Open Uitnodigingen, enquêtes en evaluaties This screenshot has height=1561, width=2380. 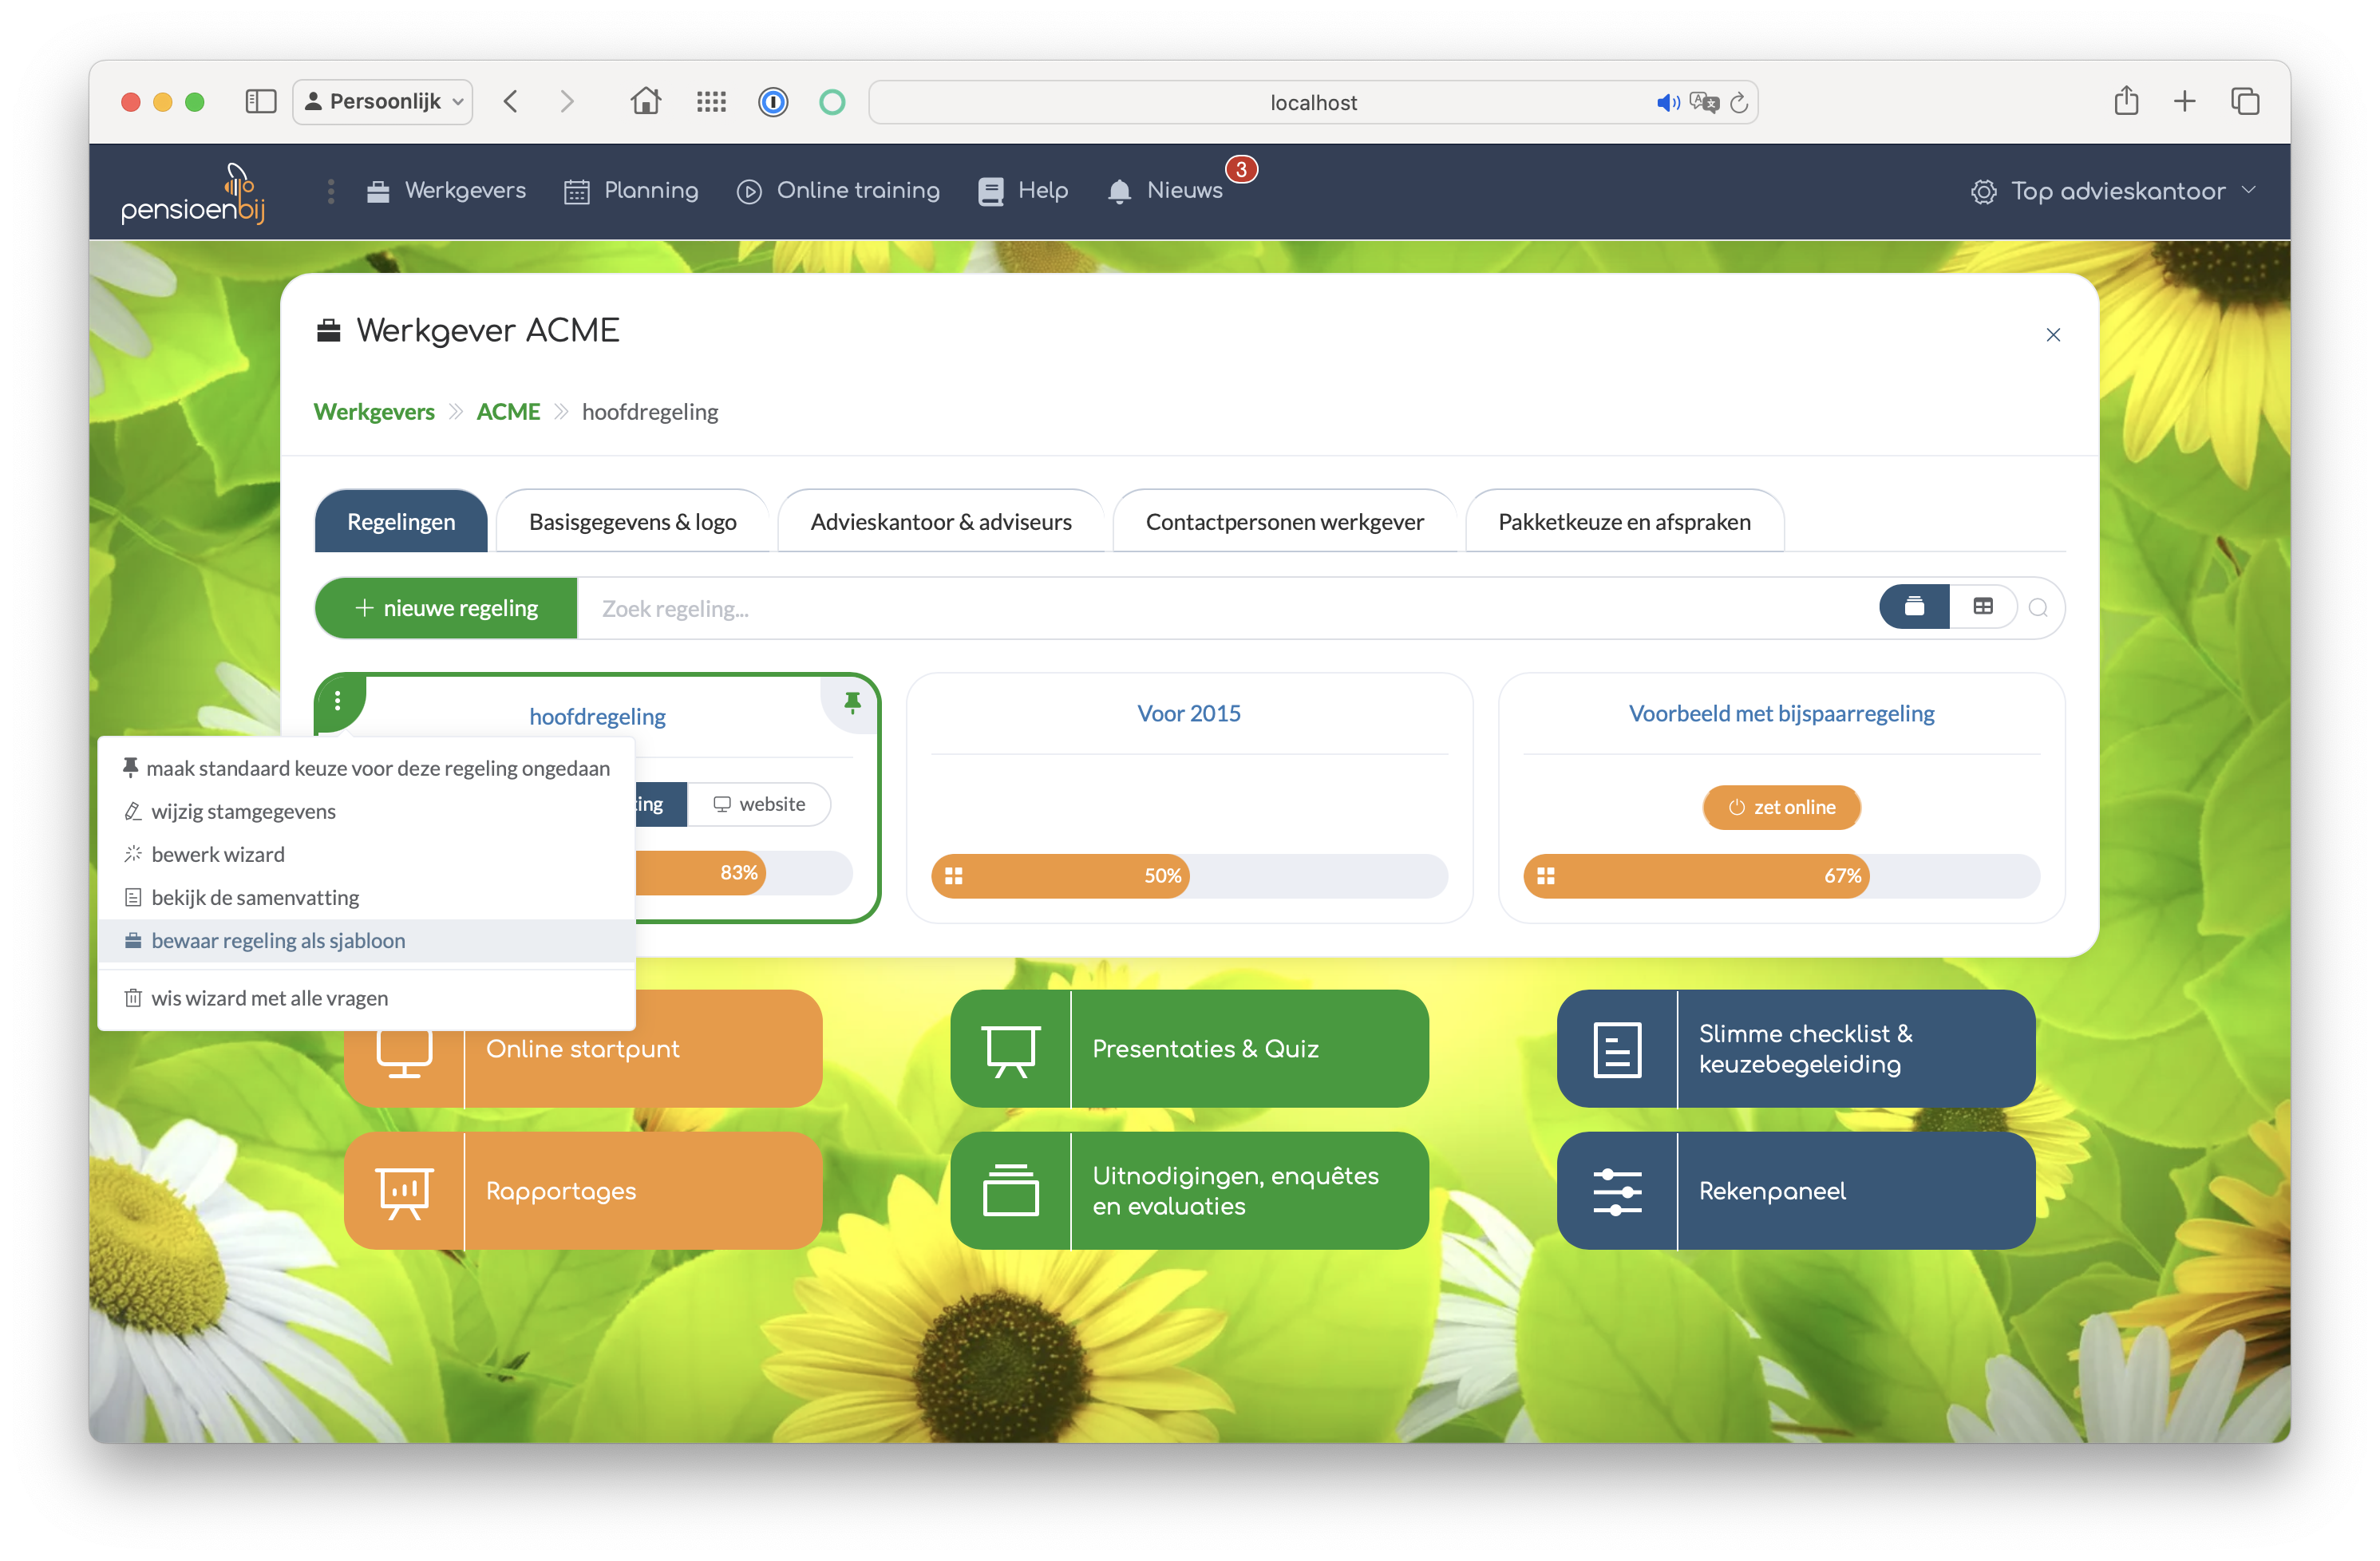[x=1189, y=1191]
